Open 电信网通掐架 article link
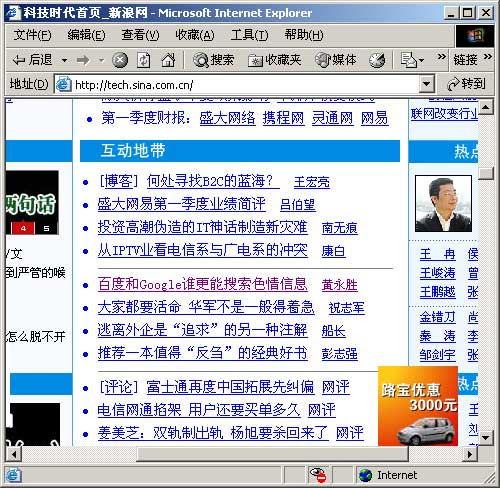500x488 pixels. [199, 410]
